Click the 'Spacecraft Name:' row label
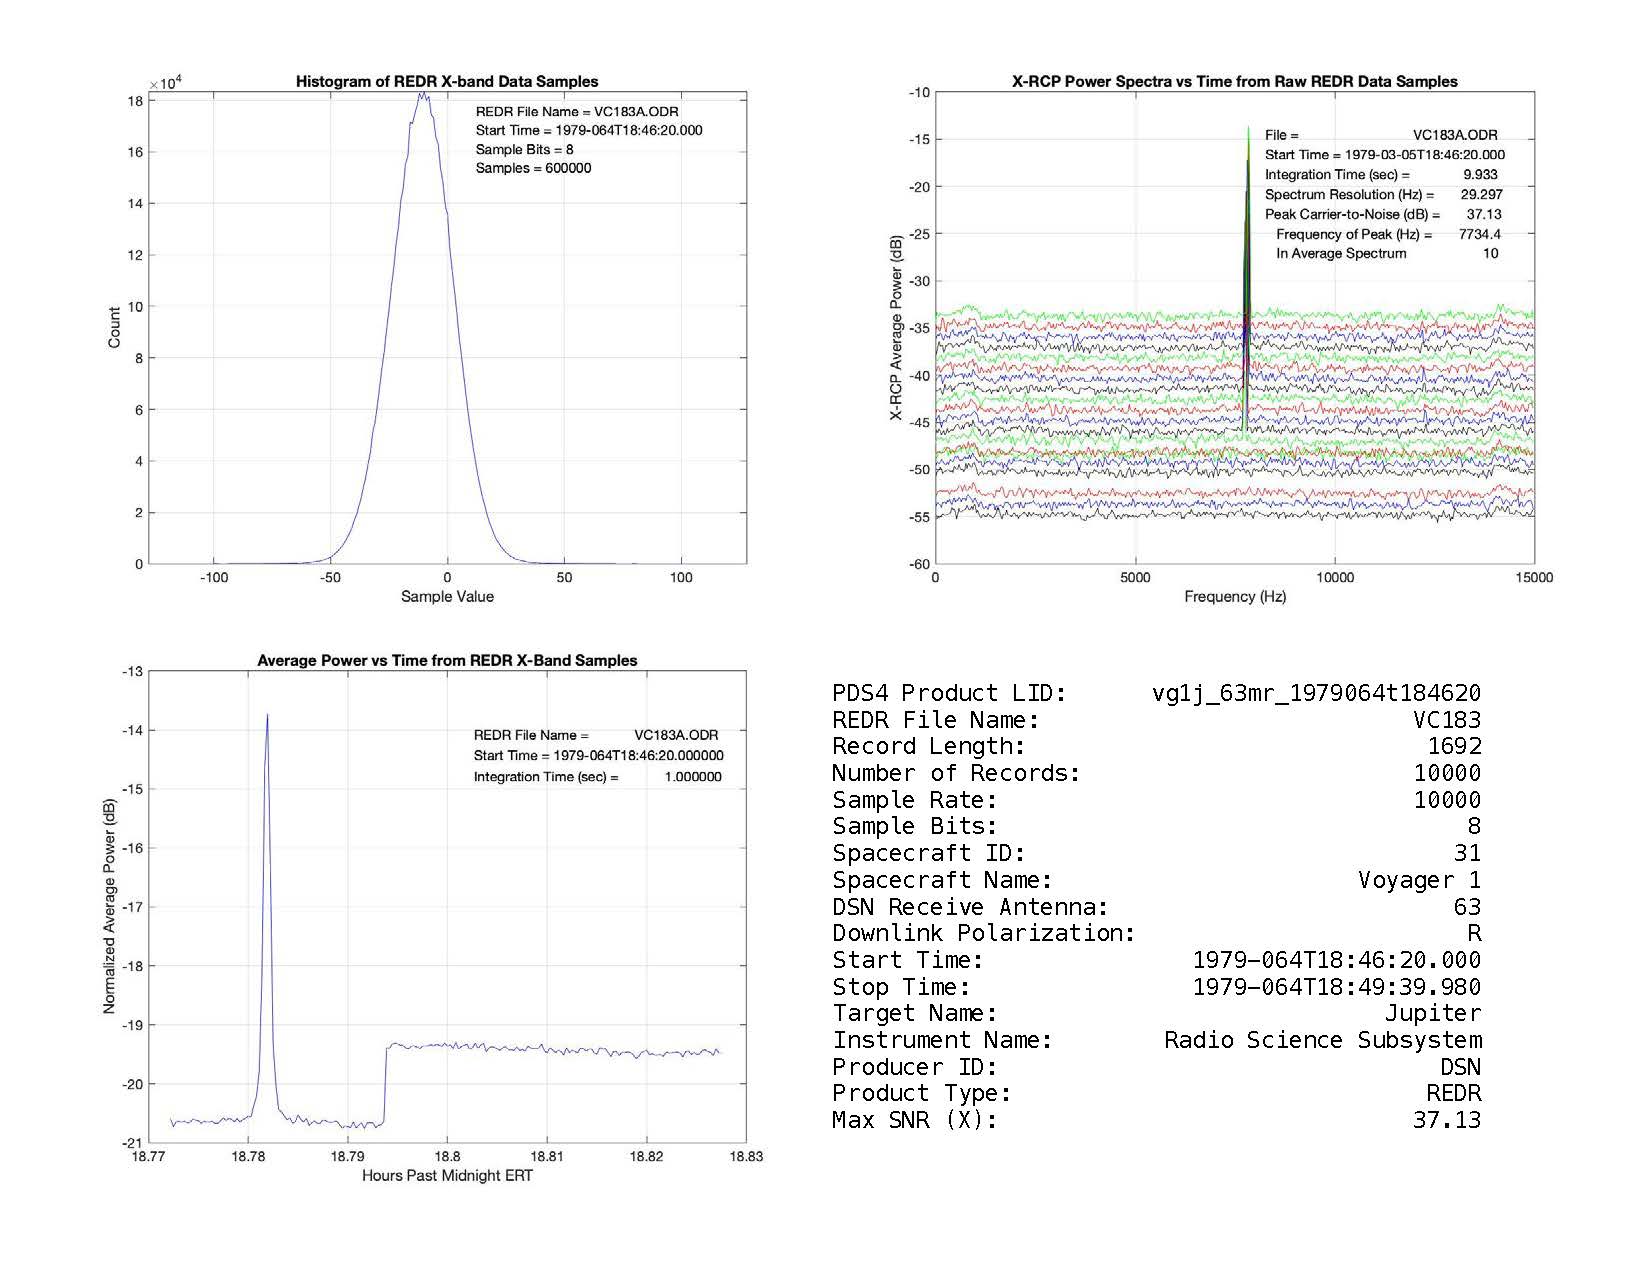Screen dimensions: 1650x1275 [942, 881]
